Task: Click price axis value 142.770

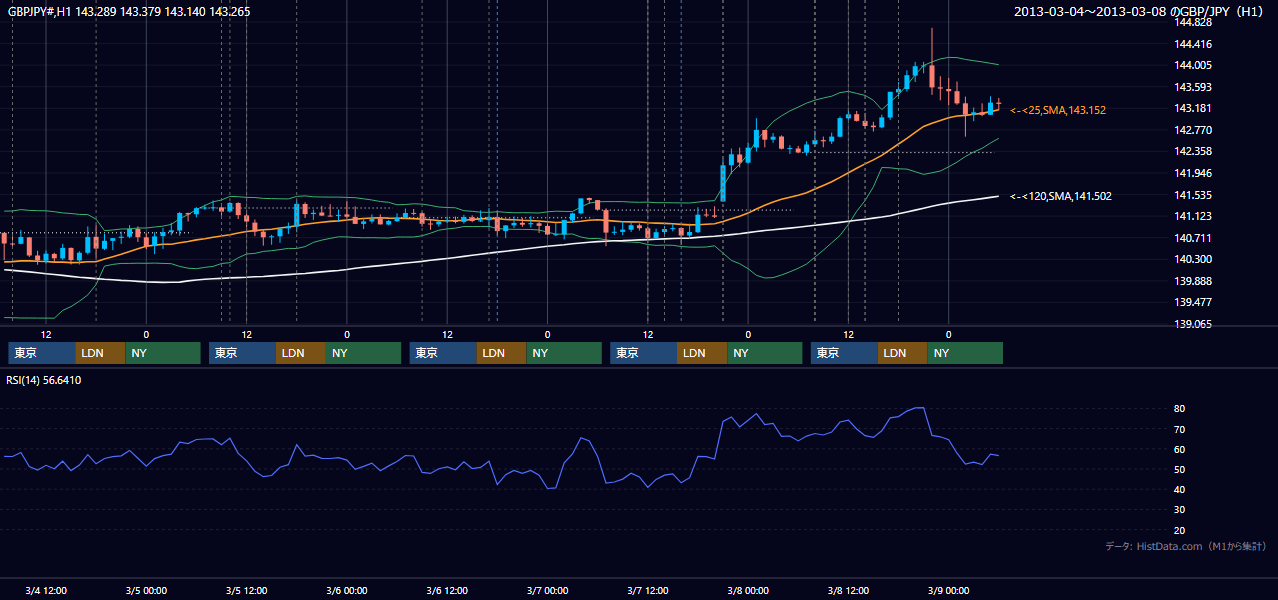Action: point(1194,130)
